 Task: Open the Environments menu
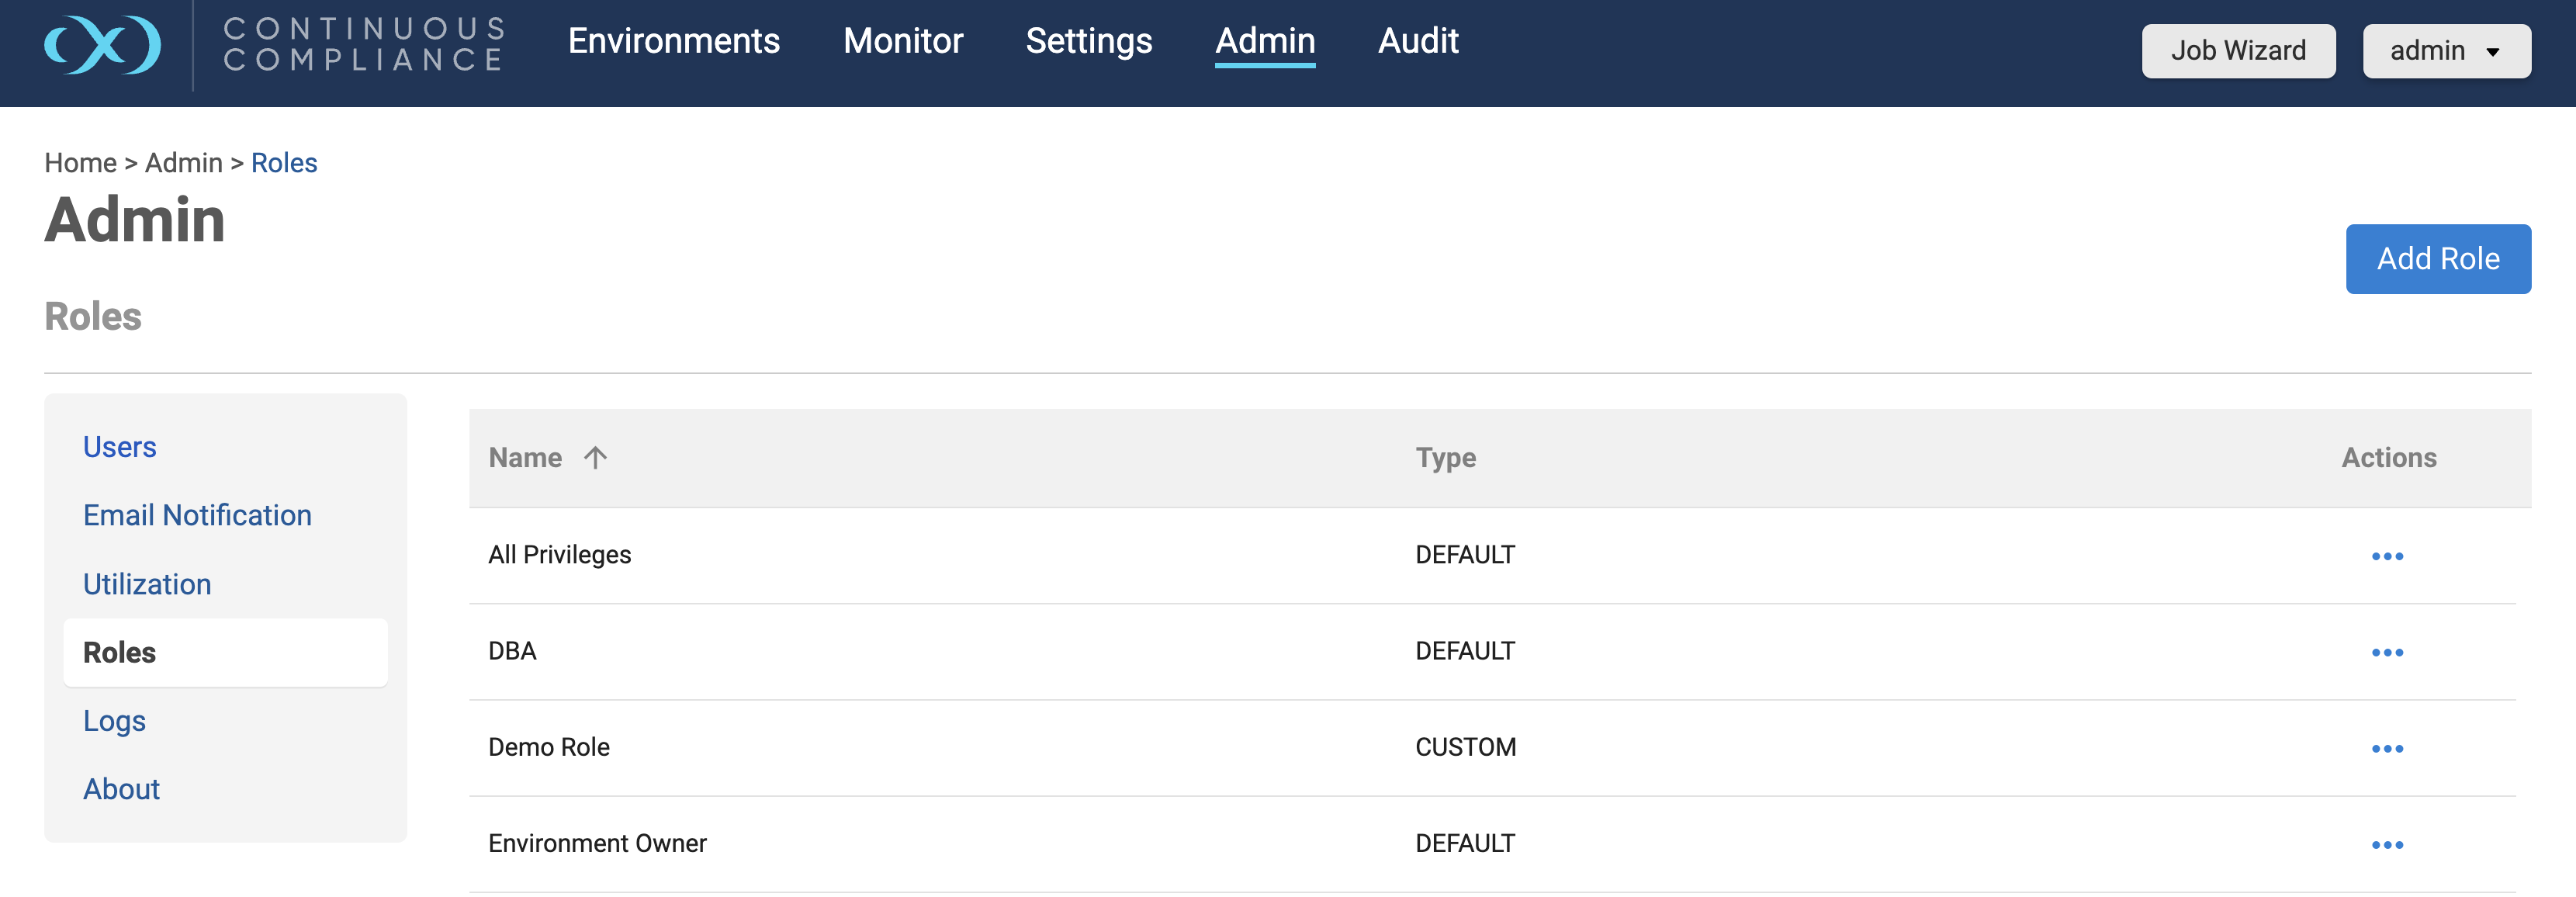point(673,41)
